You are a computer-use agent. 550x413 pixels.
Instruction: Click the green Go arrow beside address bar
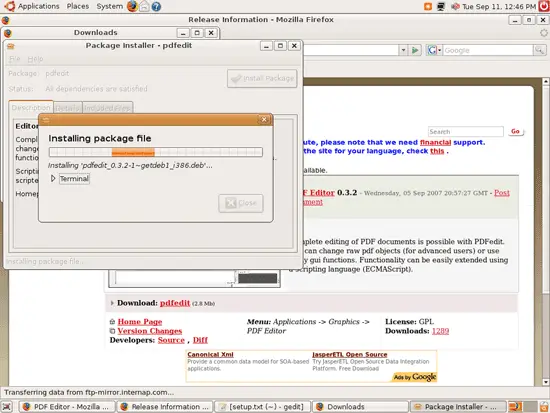(415, 50)
